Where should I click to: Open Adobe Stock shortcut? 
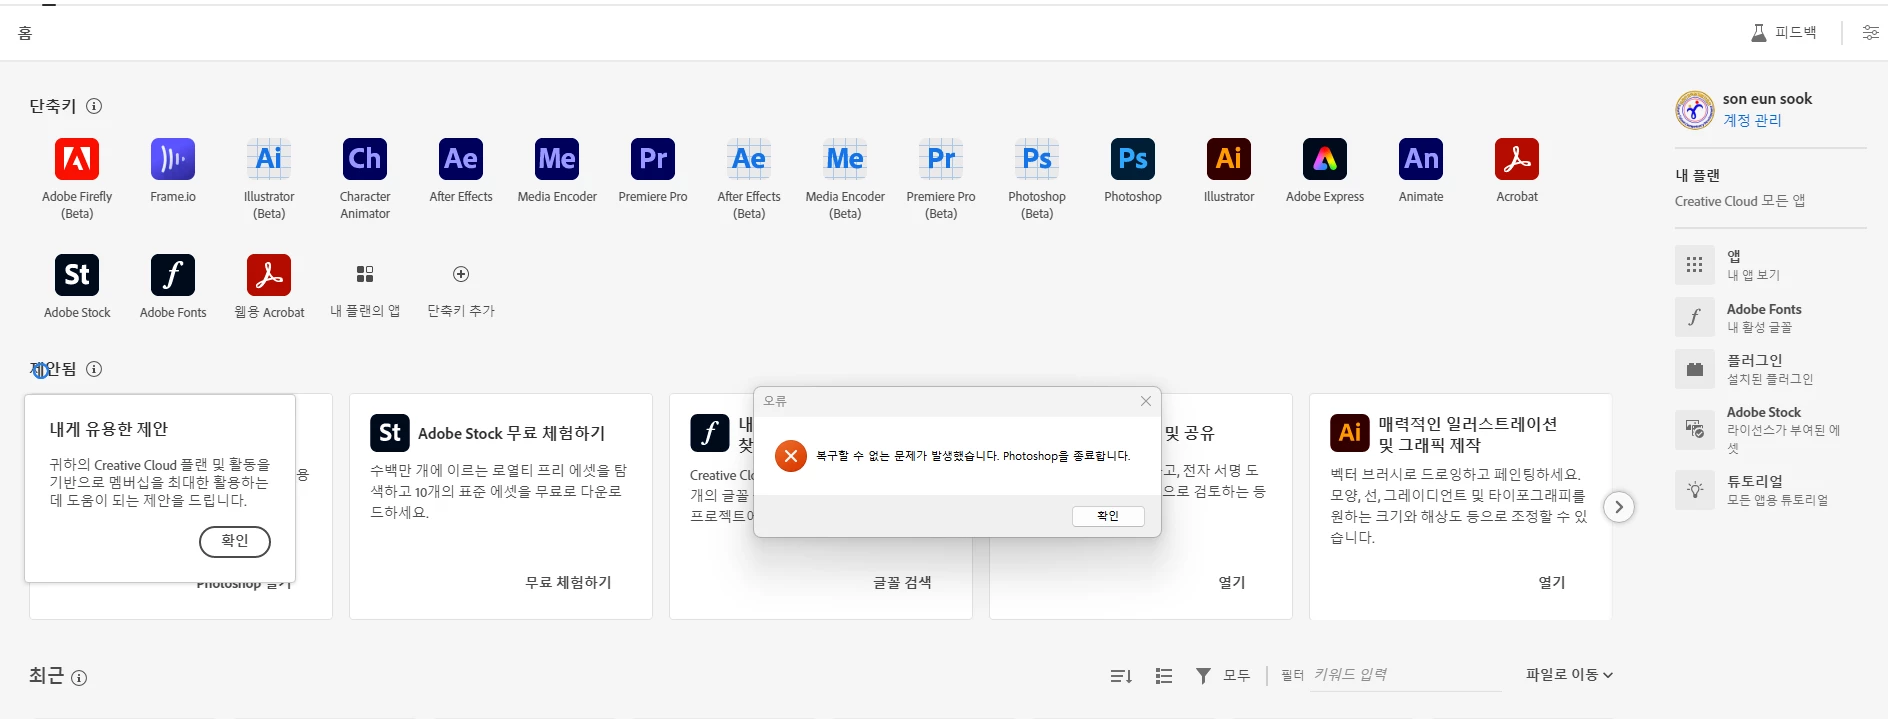click(x=77, y=275)
